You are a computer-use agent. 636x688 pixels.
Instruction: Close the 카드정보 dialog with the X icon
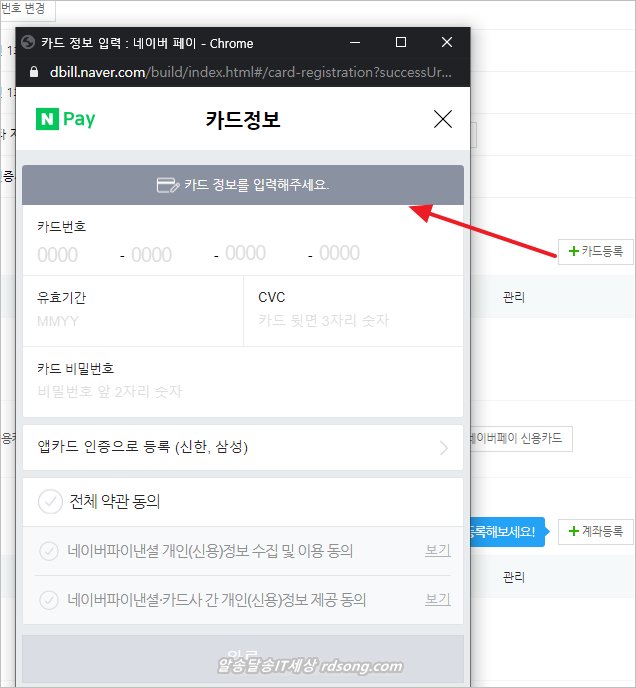pyautogui.click(x=442, y=119)
